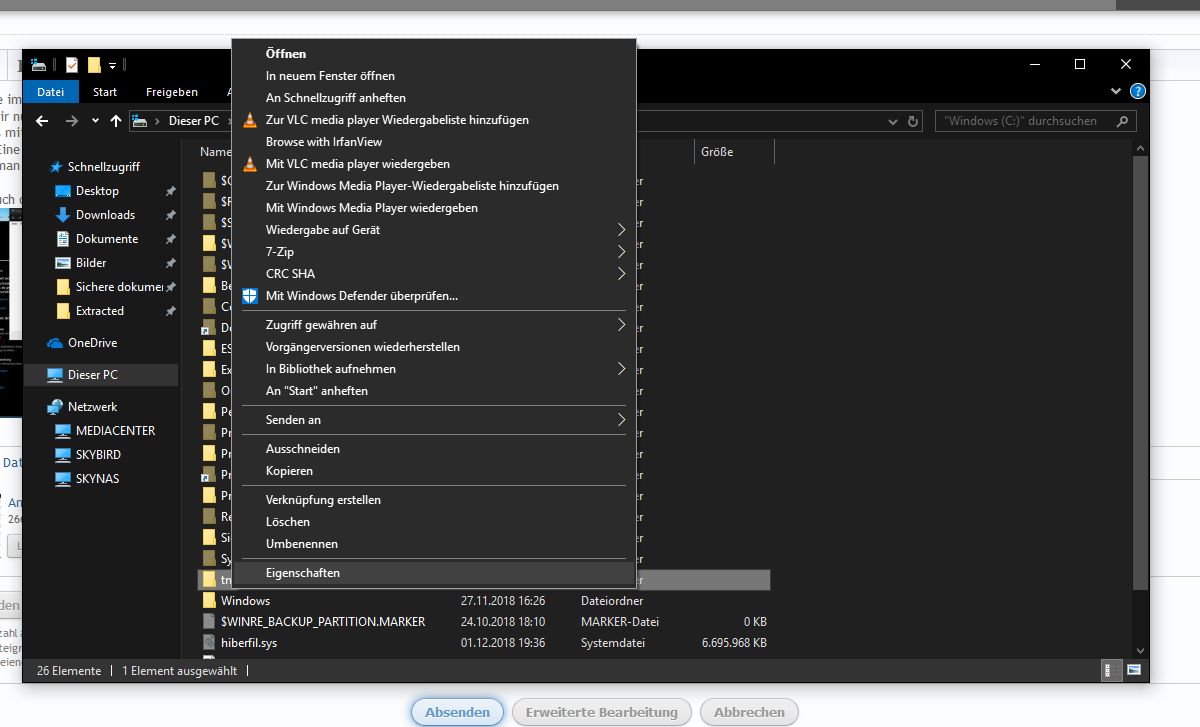Choose Ausschneiden in the context menu
The height and width of the screenshot is (727, 1200).
(x=433, y=449)
